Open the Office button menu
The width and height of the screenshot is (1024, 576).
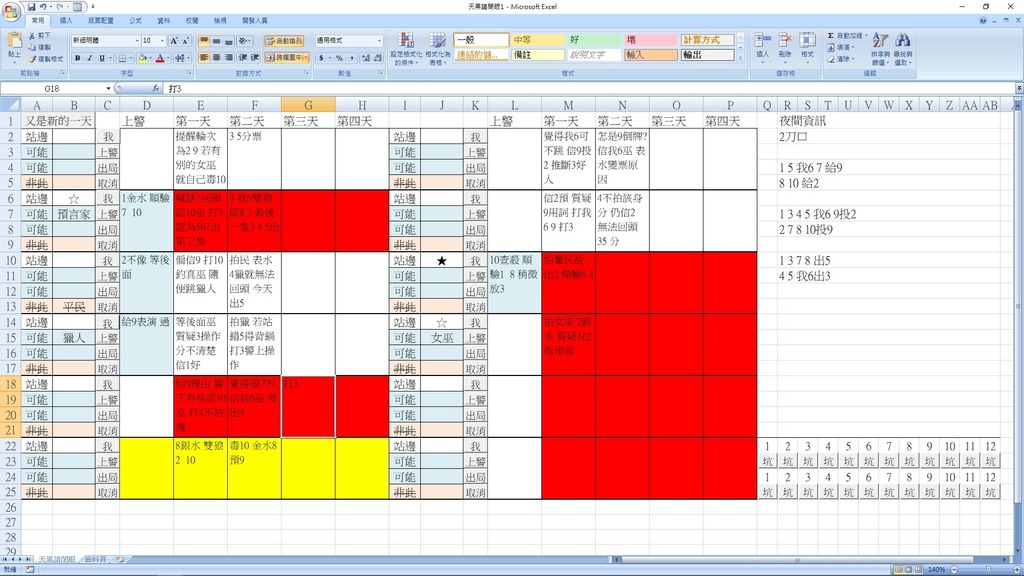[x=11, y=11]
